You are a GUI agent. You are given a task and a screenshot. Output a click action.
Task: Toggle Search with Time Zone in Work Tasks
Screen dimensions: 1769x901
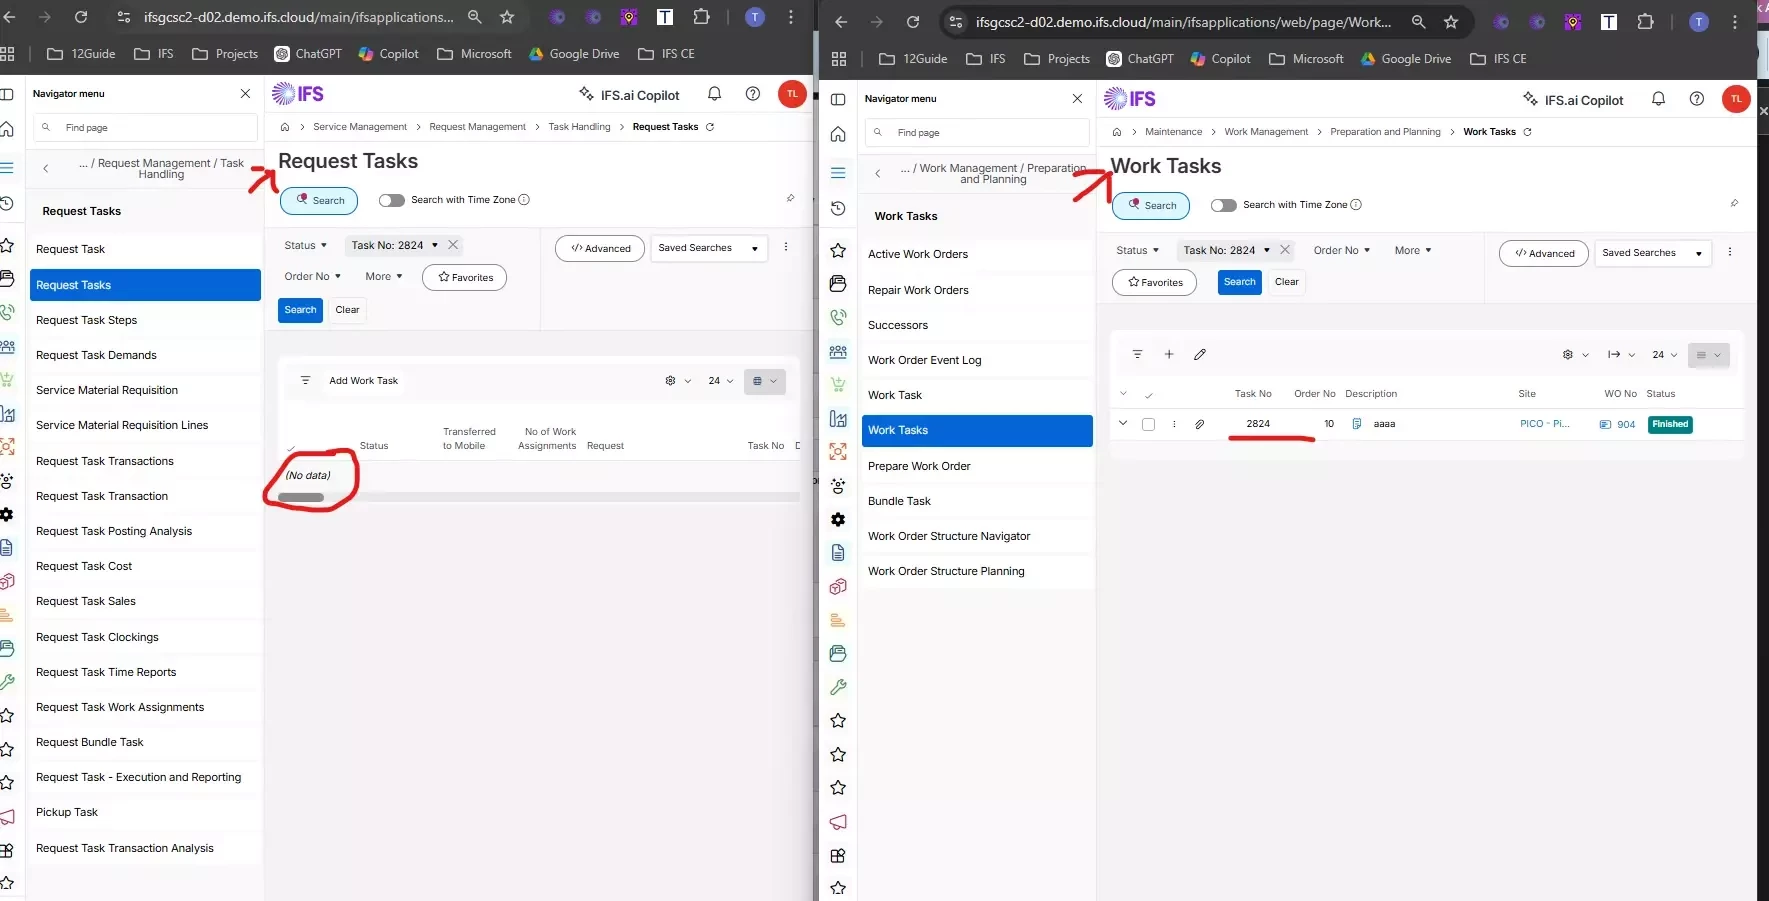pyautogui.click(x=1223, y=205)
